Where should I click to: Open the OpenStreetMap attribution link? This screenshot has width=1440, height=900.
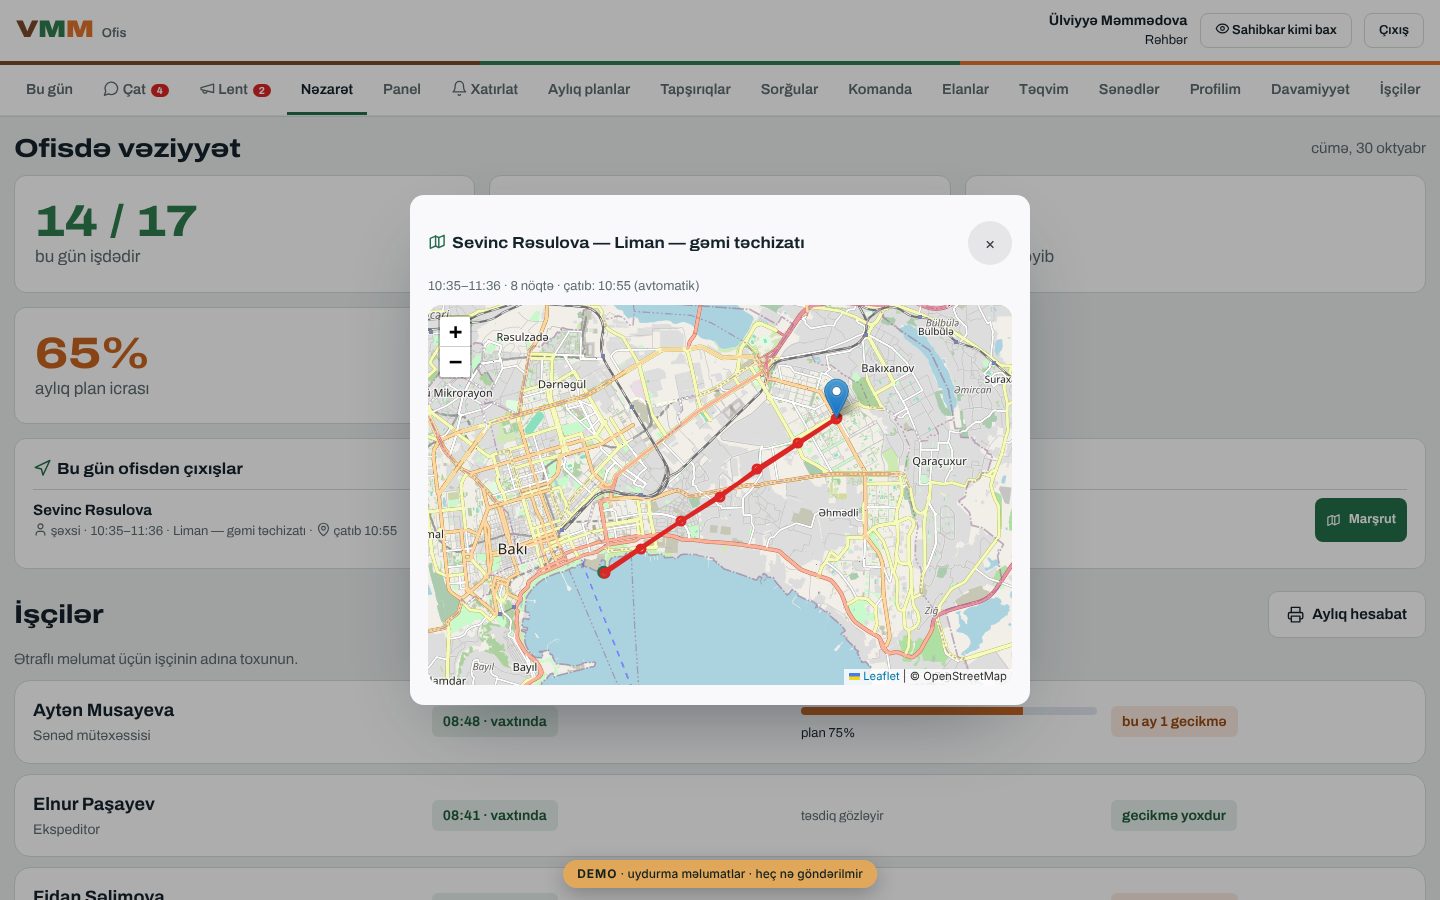(x=958, y=676)
